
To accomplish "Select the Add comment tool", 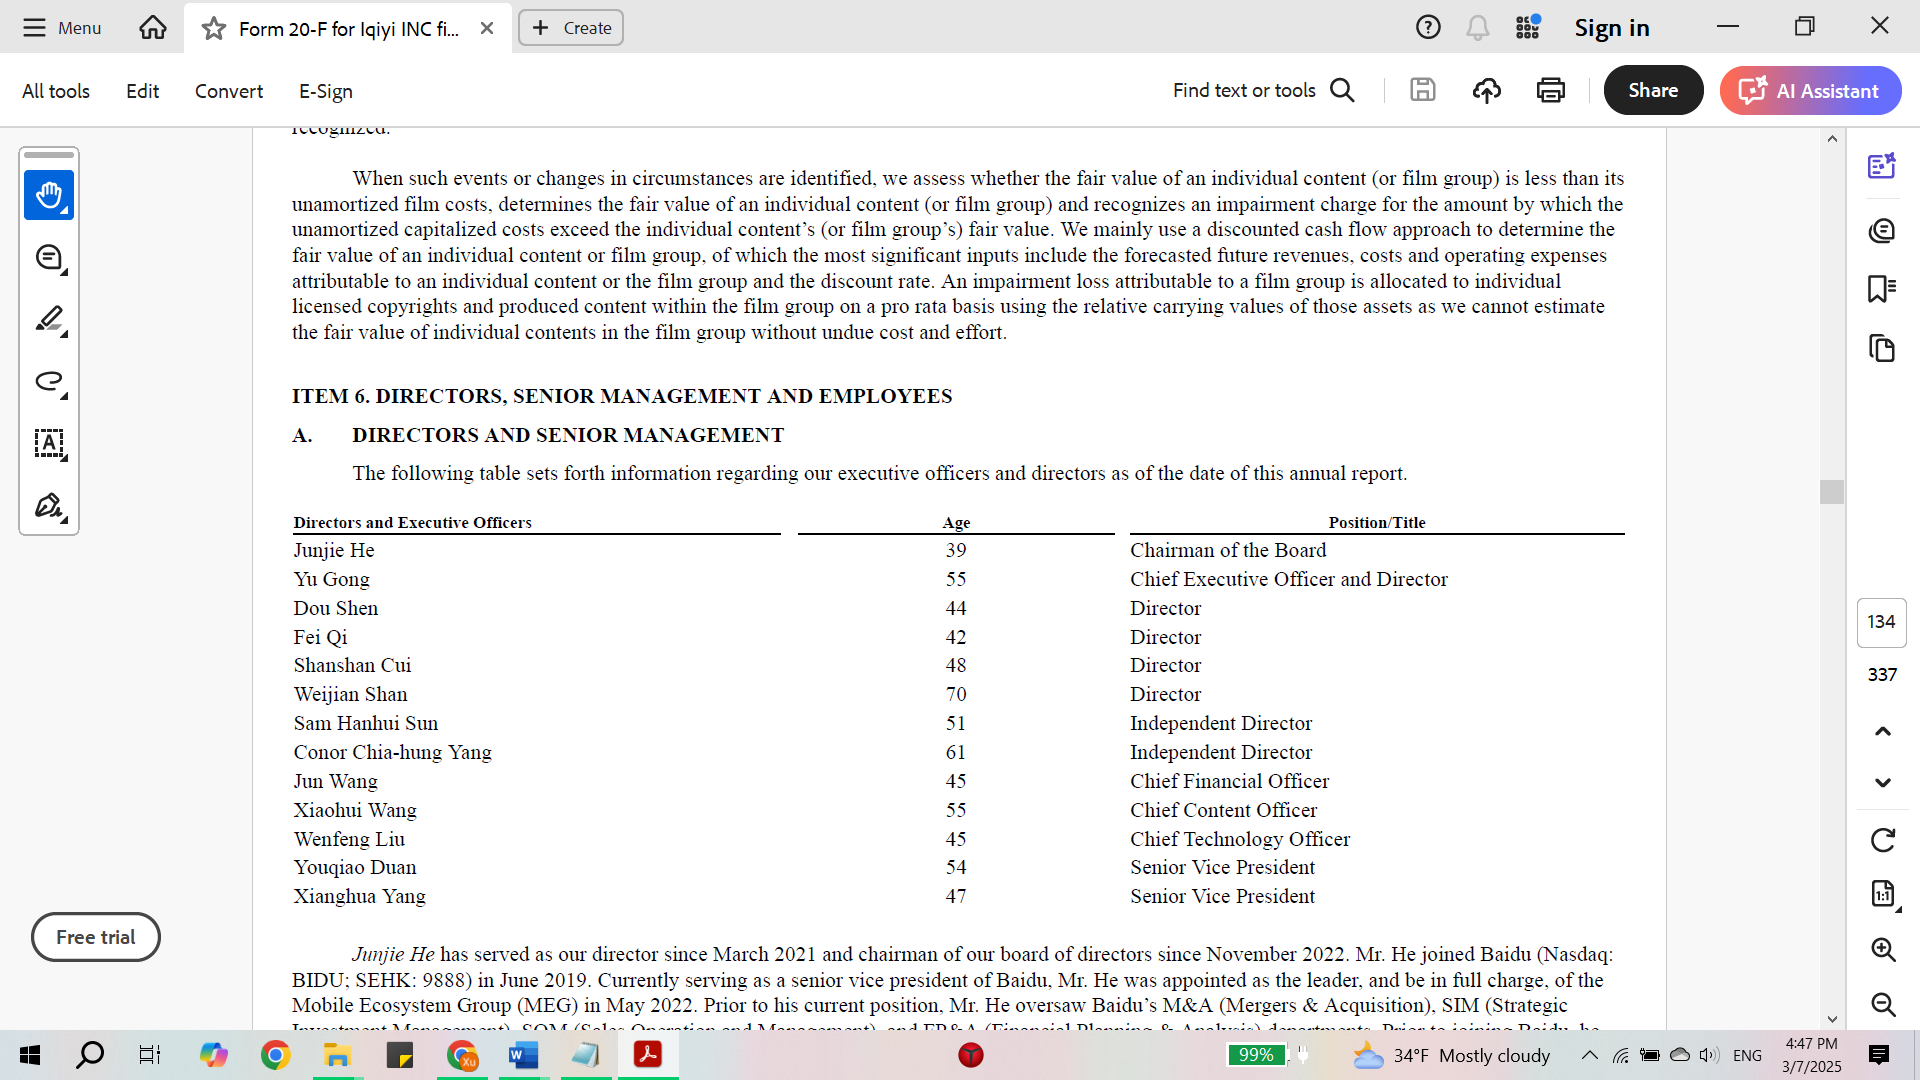I will [x=49, y=258].
